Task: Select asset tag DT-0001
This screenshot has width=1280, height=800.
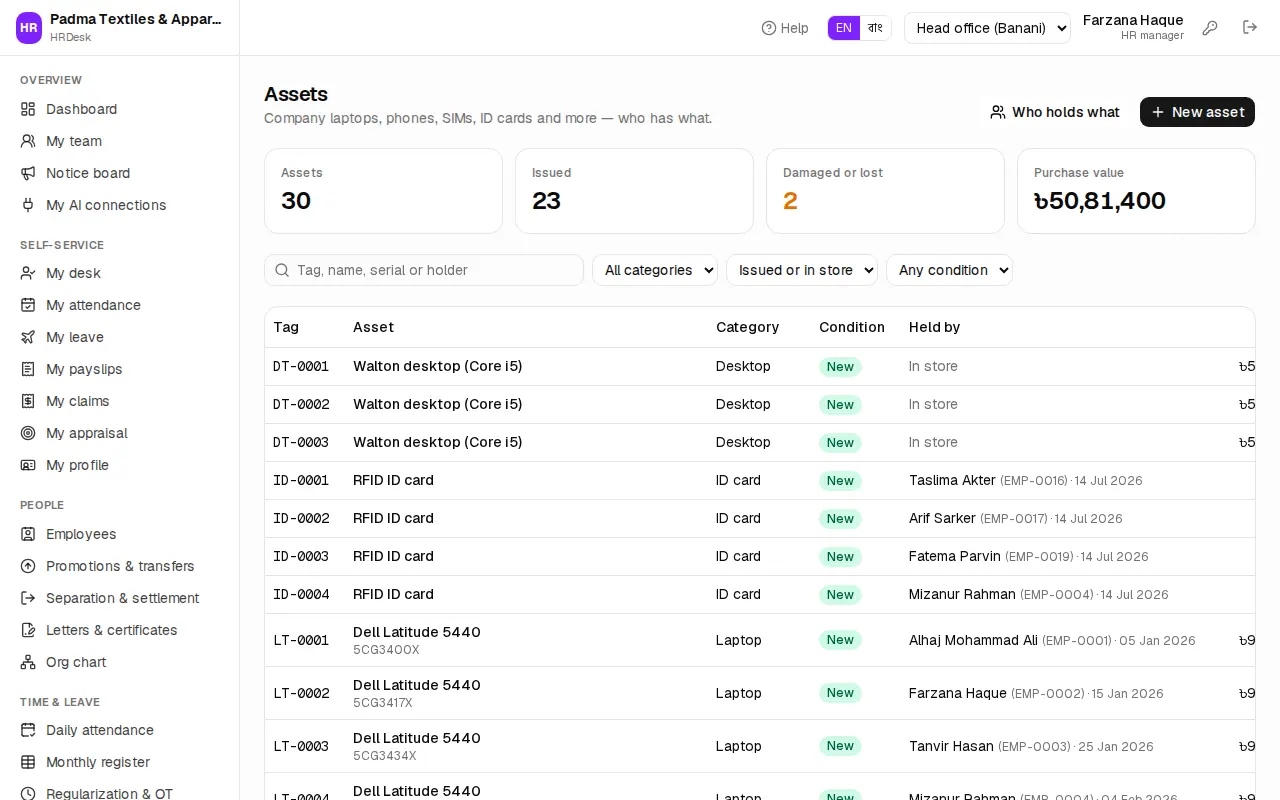Action: click(301, 367)
